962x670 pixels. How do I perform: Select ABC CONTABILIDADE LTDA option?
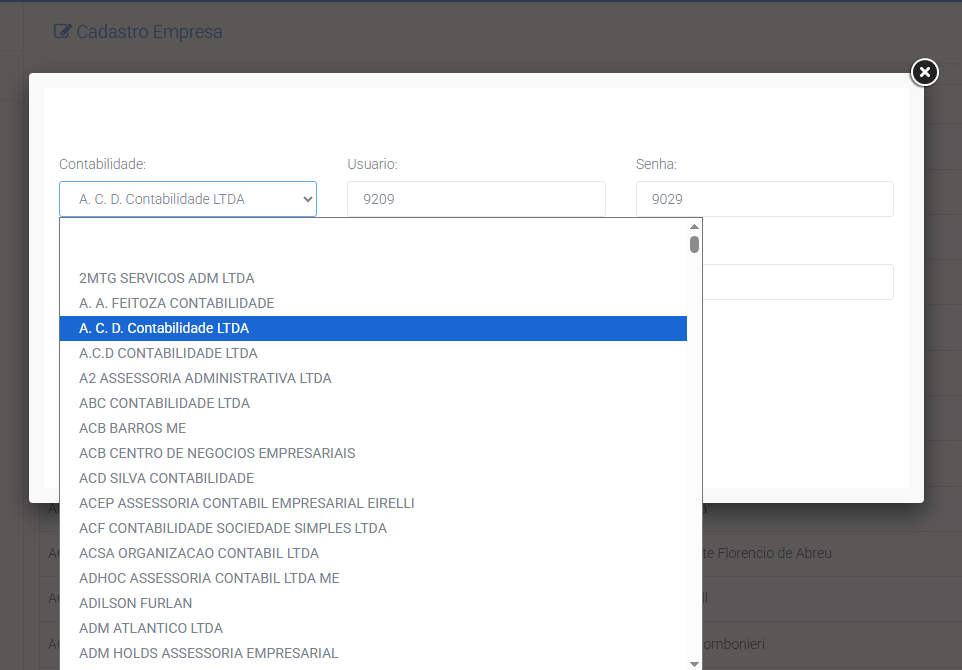[x=164, y=403]
